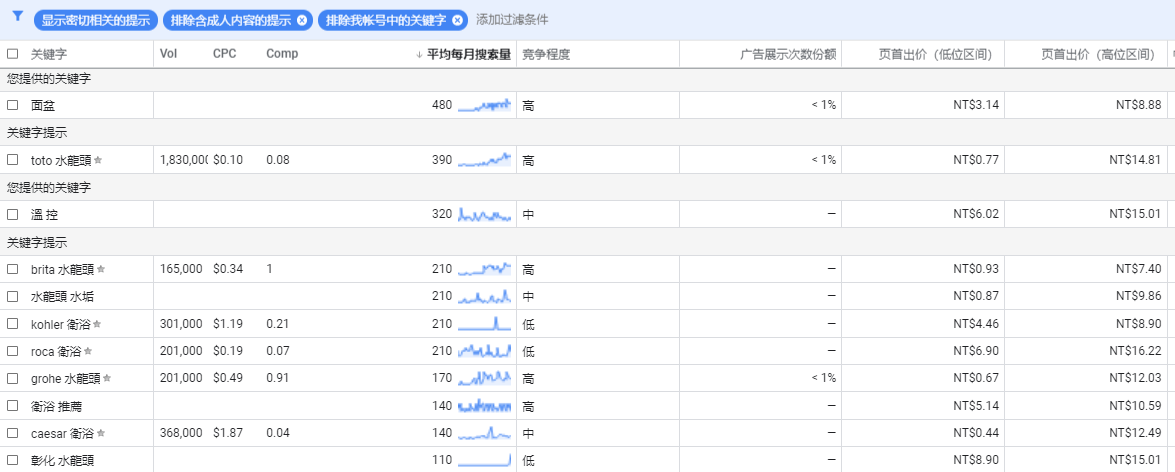
Task: Click the filter funnel icon
Action: [17, 17]
